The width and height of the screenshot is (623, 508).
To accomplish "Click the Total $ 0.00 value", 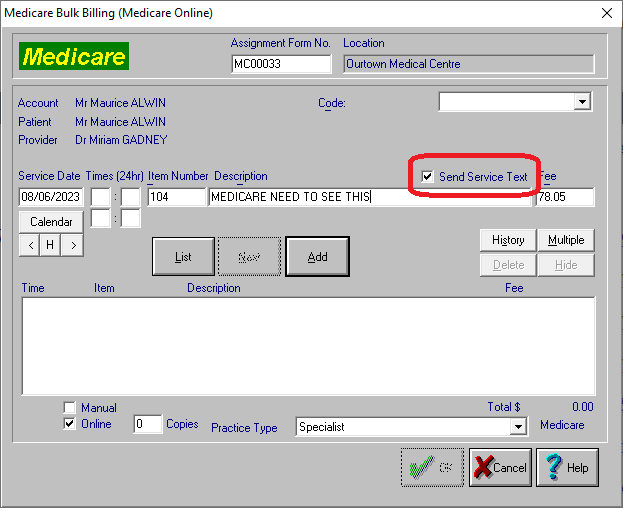I will [582, 407].
